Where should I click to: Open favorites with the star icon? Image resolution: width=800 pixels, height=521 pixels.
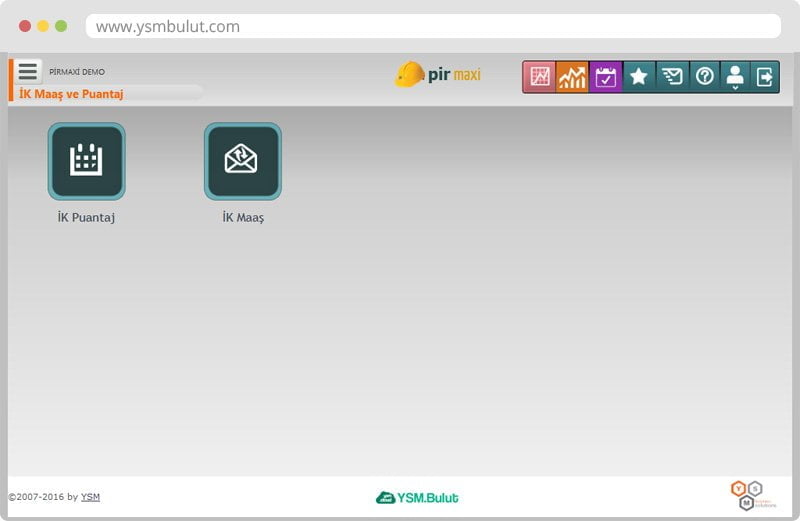(639, 77)
